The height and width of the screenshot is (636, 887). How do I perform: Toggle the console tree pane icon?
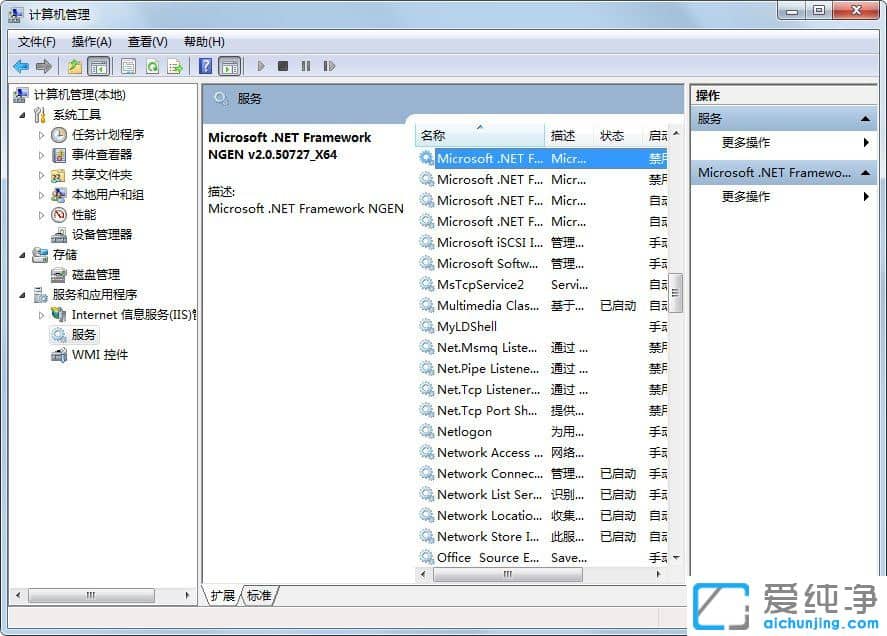[96, 65]
